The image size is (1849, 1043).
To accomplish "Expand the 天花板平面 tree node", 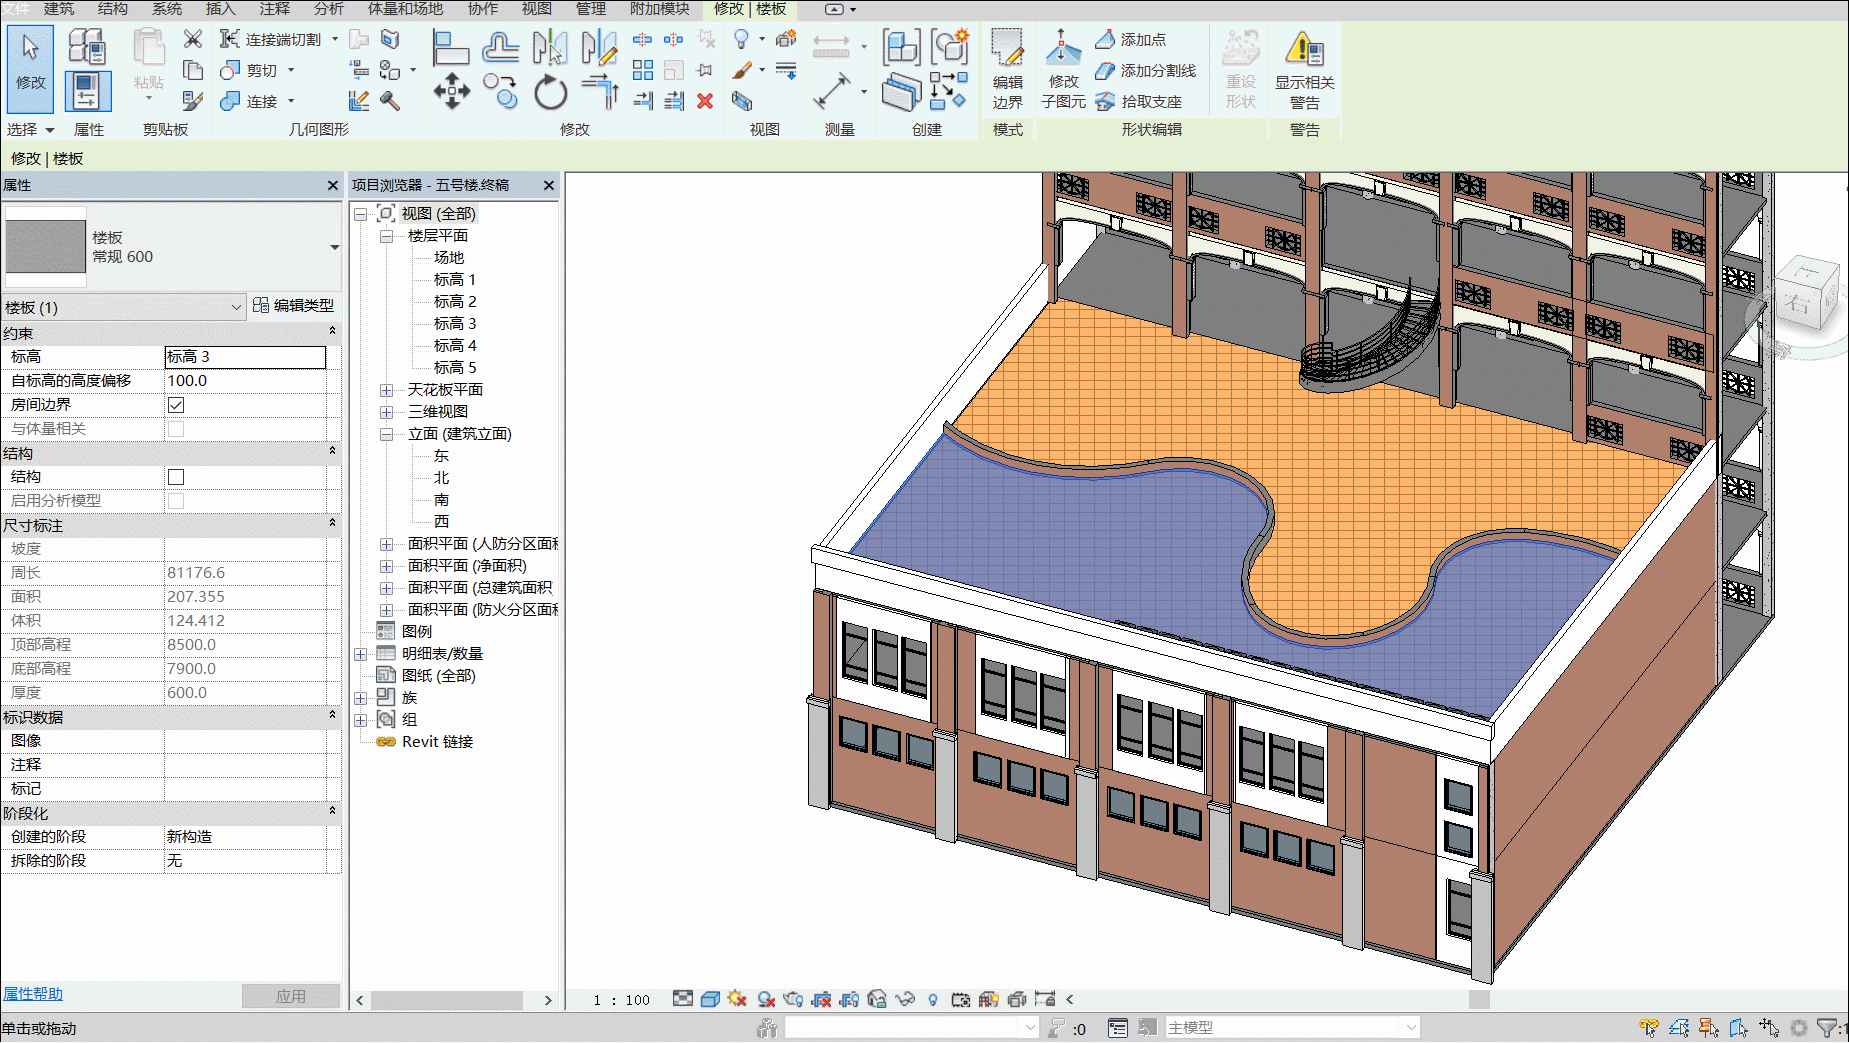I will (386, 390).
